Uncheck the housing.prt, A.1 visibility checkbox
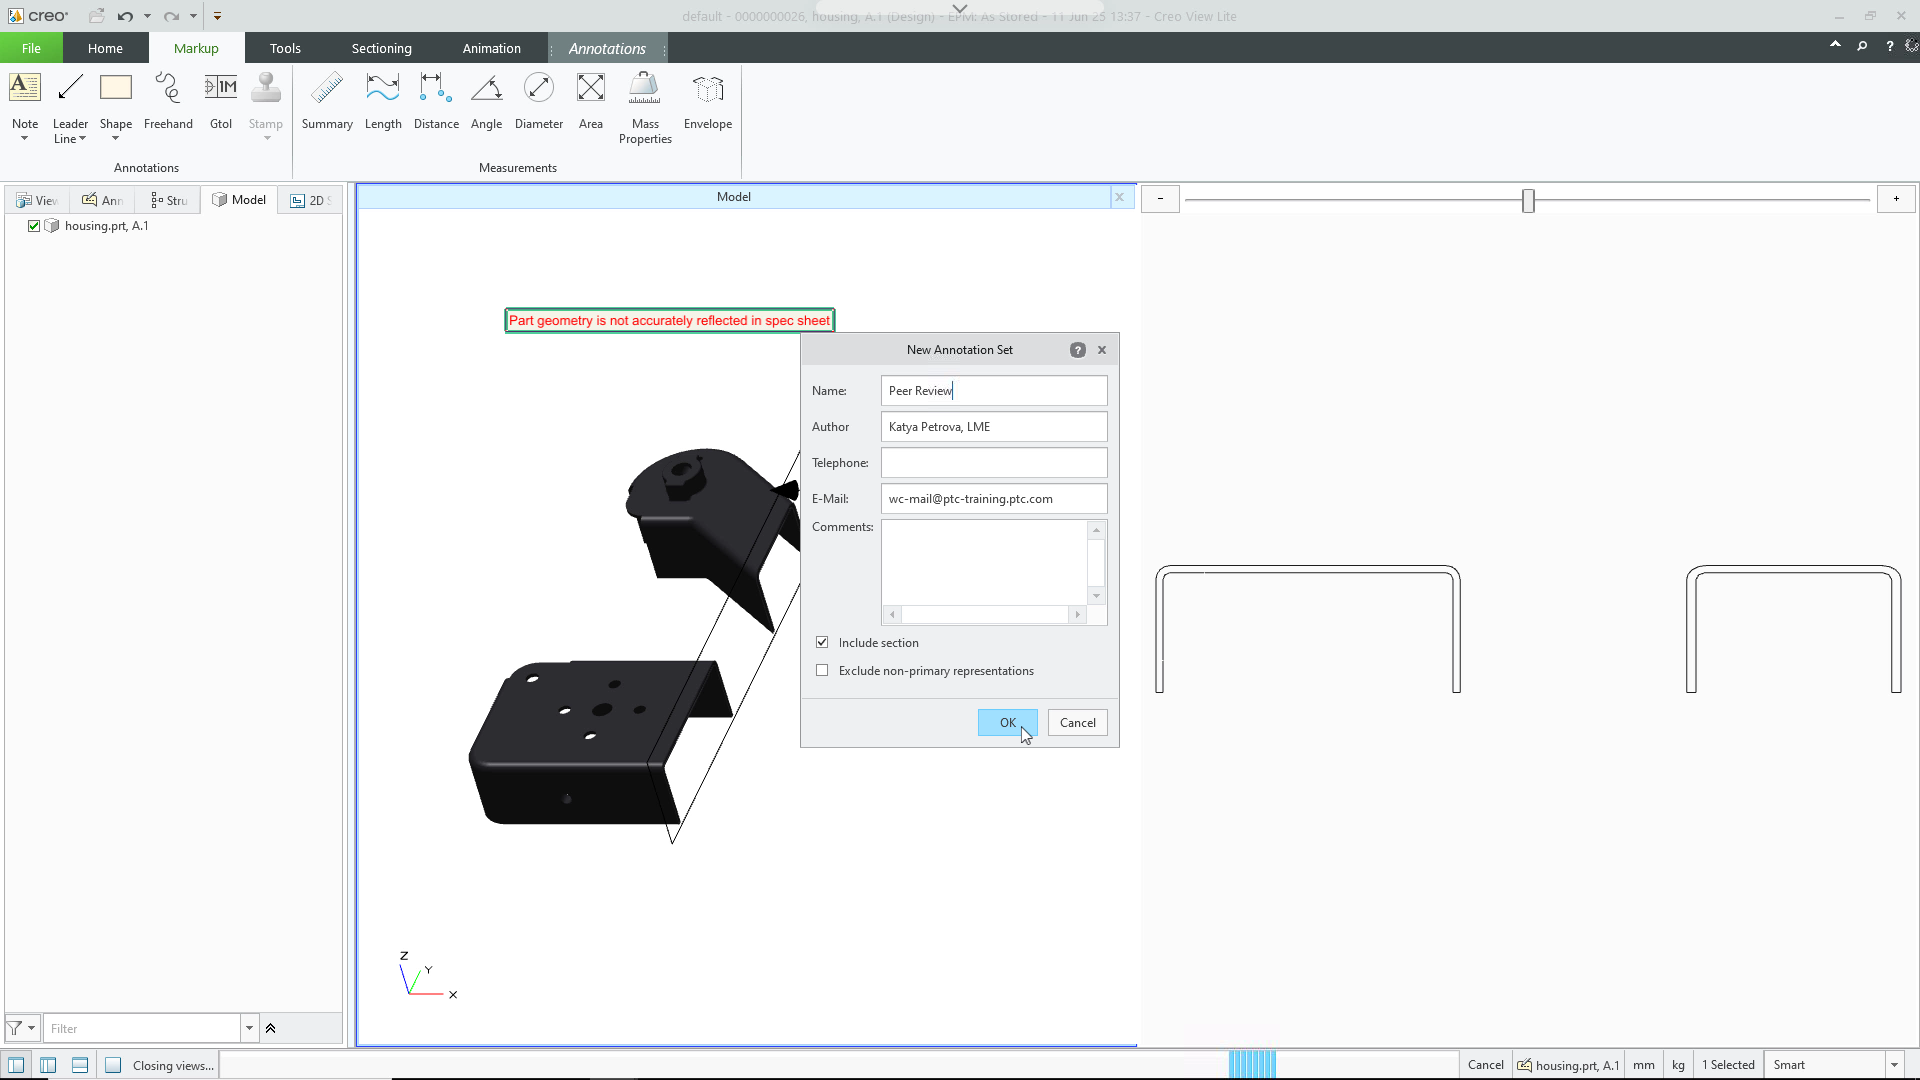This screenshot has width=1920, height=1080. [34, 226]
